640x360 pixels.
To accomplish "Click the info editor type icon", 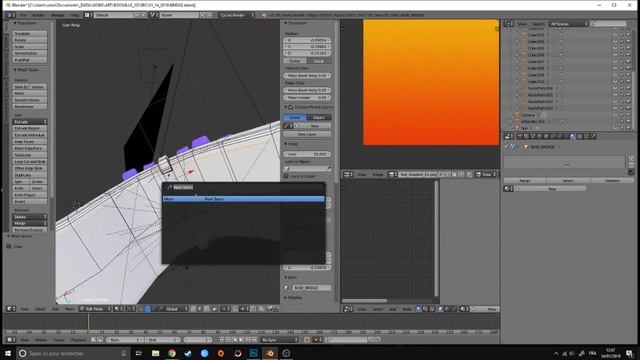I will pos(10,15).
